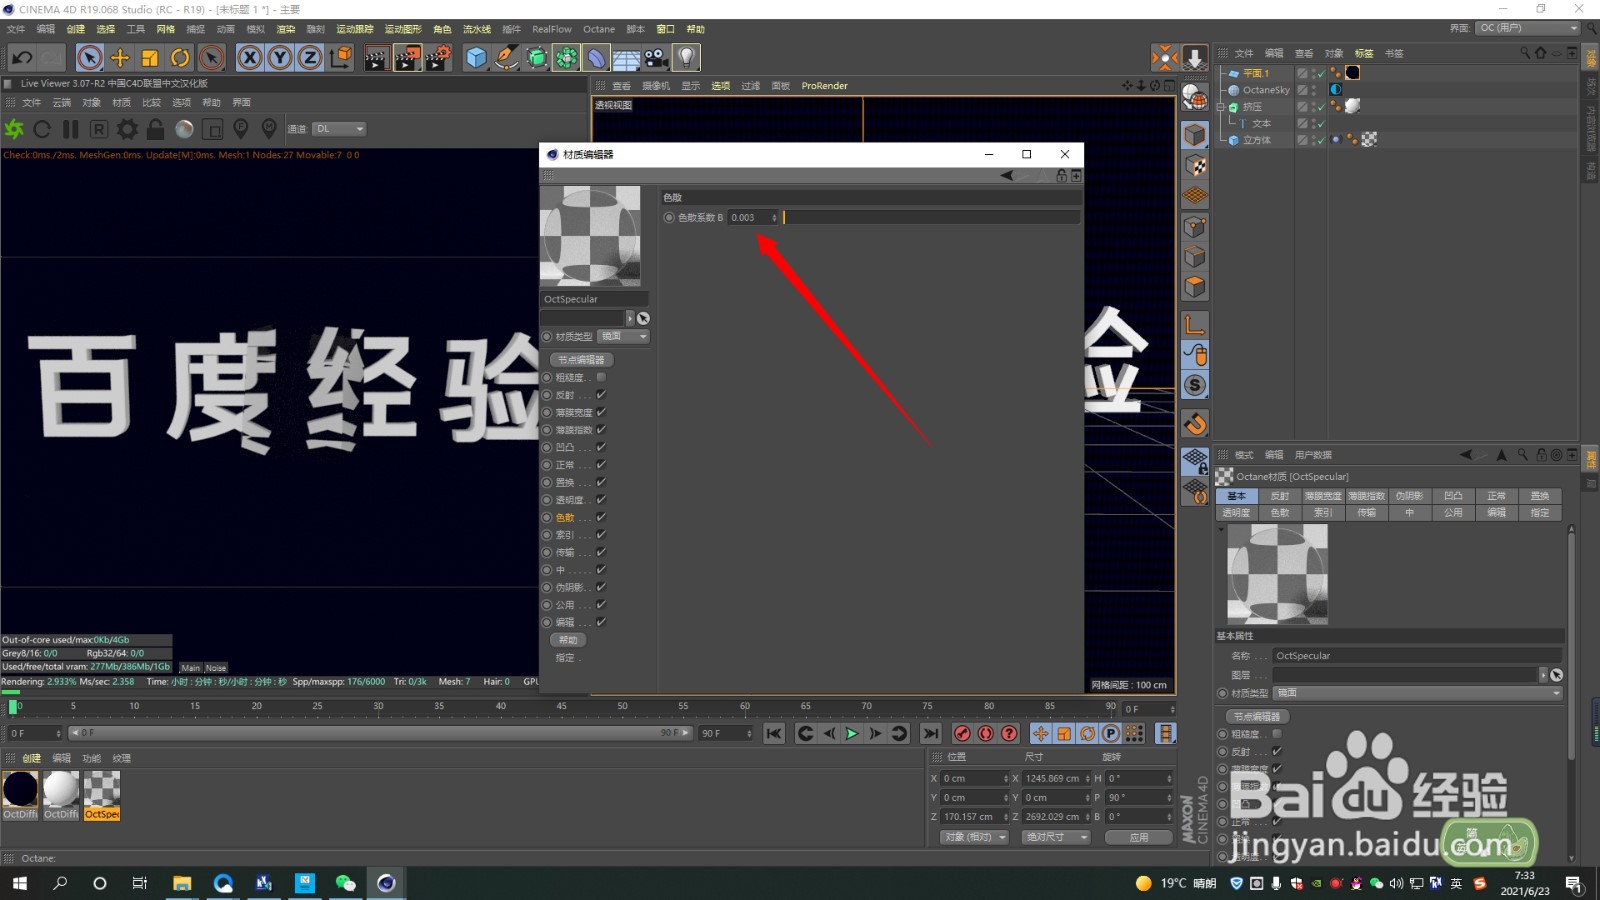Image resolution: width=1600 pixels, height=900 pixels.
Task: Click the 应用 button in coordinates panel
Action: pos(1139,837)
